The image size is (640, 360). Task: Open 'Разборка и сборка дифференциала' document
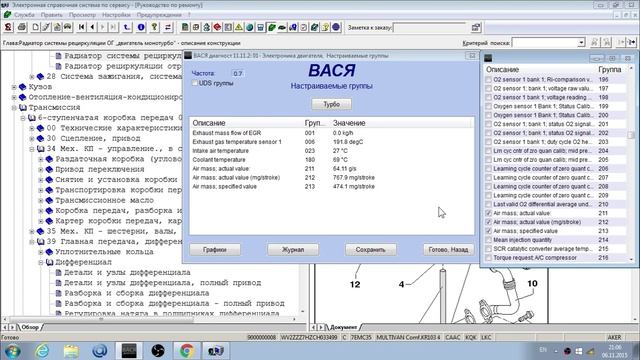[137, 293]
